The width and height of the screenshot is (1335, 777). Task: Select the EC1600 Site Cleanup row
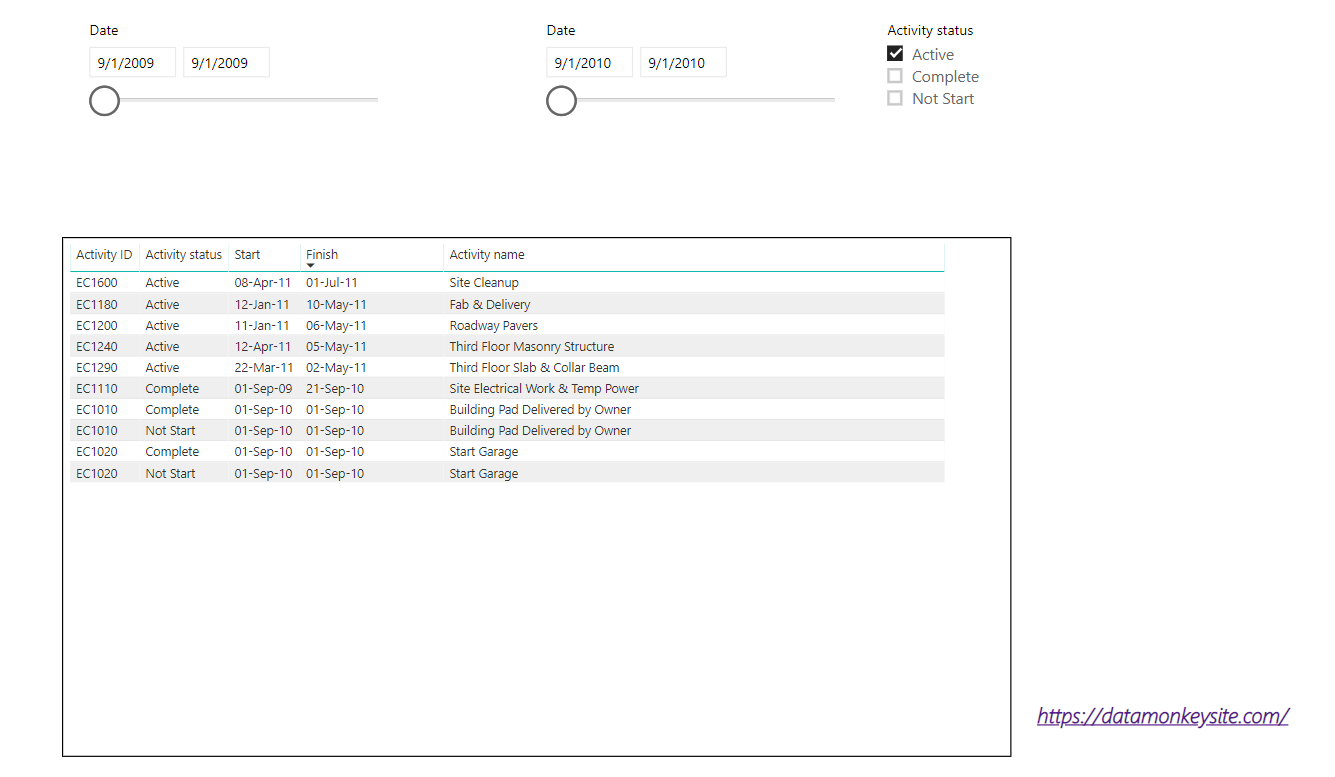point(484,283)
